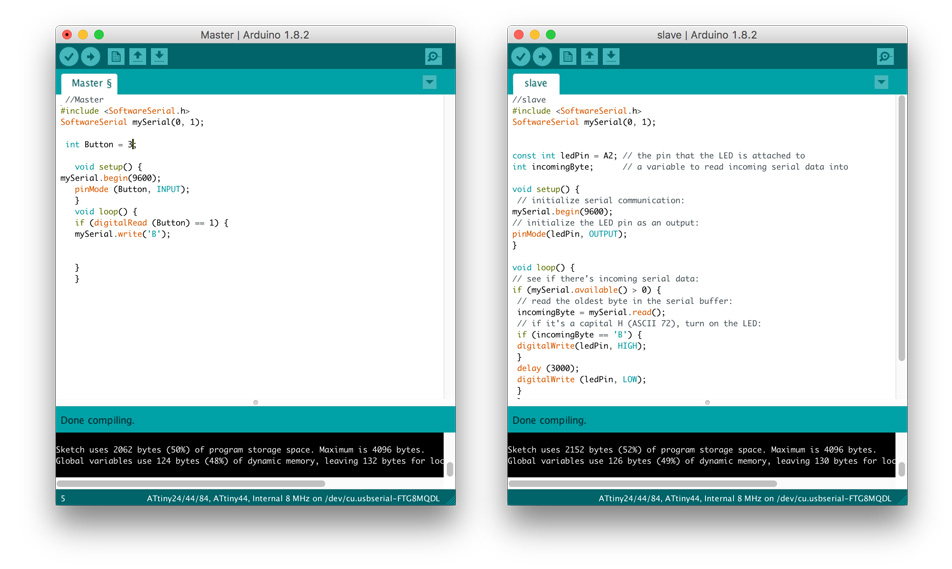The width and height of the screenshot is (952, 569).
Task: Click 'Sketch uses 2152 bytes' console line
Action: [692, 450]
